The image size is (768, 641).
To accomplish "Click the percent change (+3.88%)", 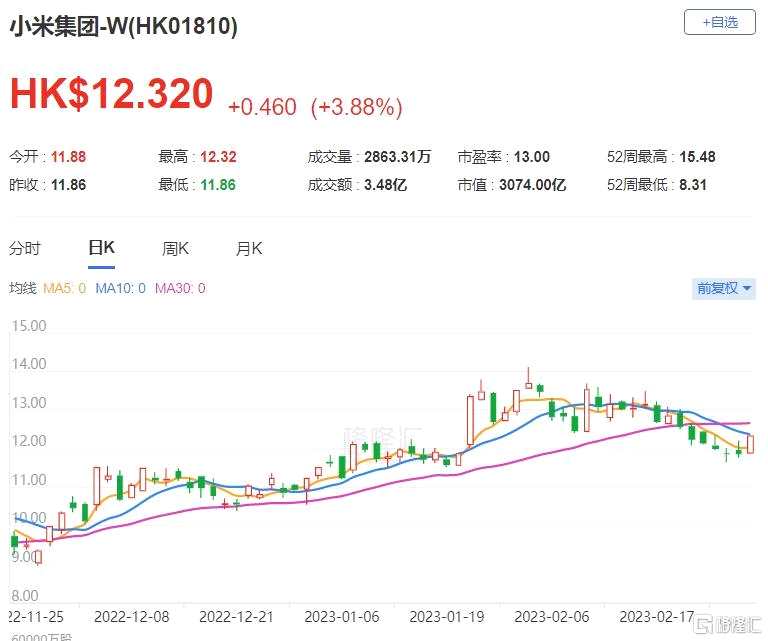I will click(x=357, y=107).
